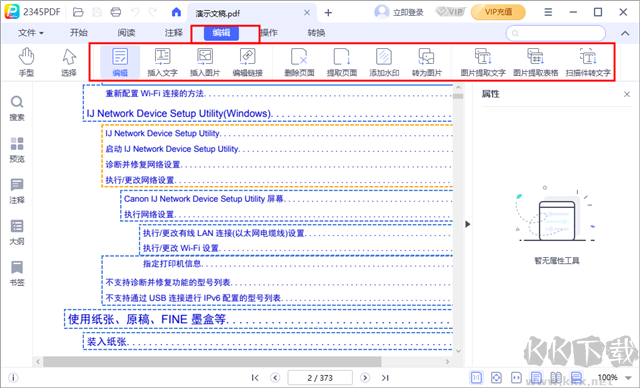Toggle two-page book view icon
640x388 pixels.
pyautogui.click(x=556, y=378)
